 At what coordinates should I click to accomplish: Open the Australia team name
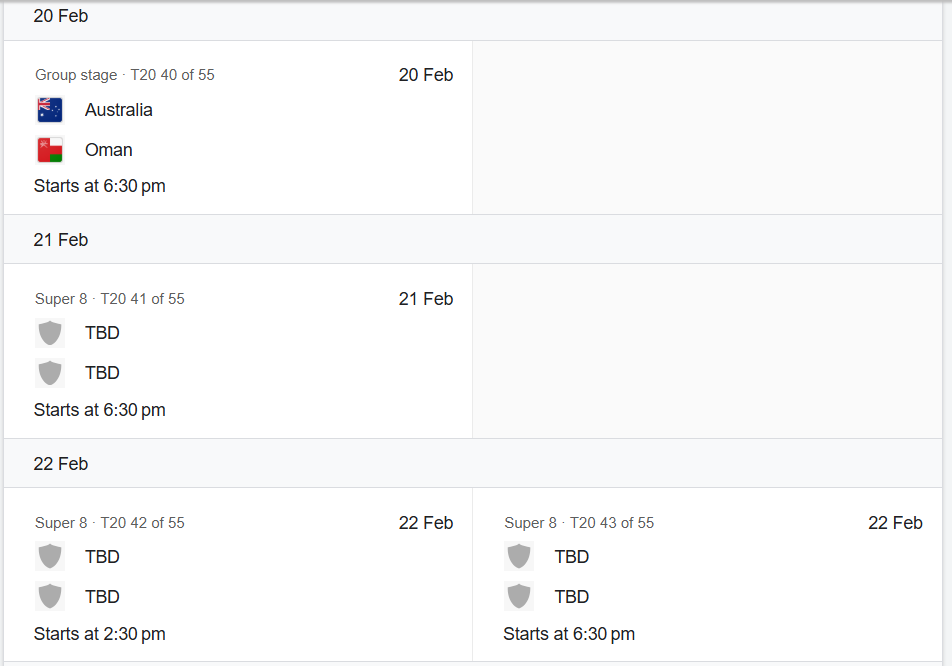(x=119, y=110)
